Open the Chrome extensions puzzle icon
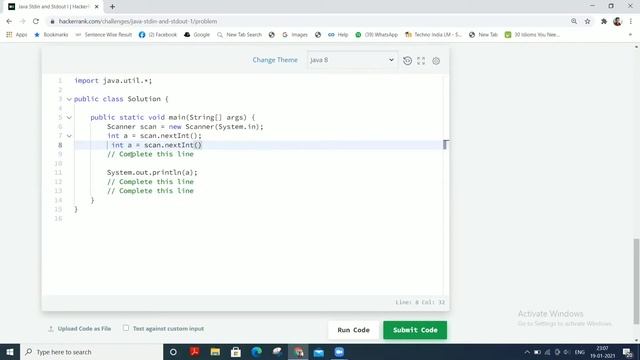Viewport: 640px width, 360px height. click(x=604, y=21)
